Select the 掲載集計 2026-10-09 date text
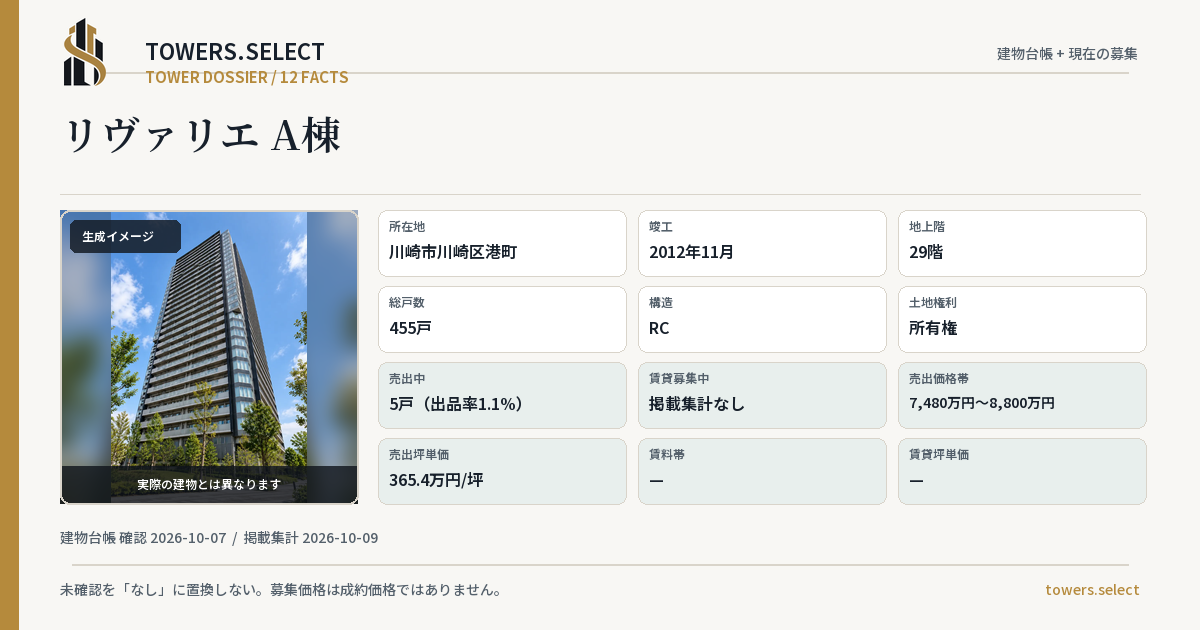 coord(311,538)
